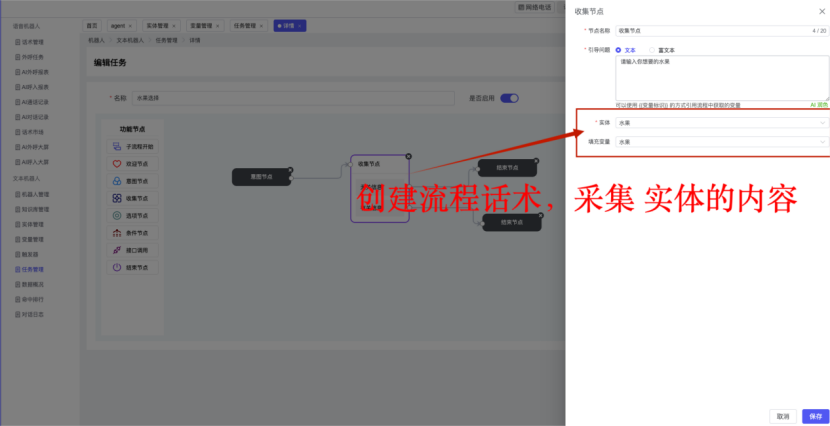Click the 接口调用 icon
The height and width of the screenshot is (426, 830).
tap(117, 250)
